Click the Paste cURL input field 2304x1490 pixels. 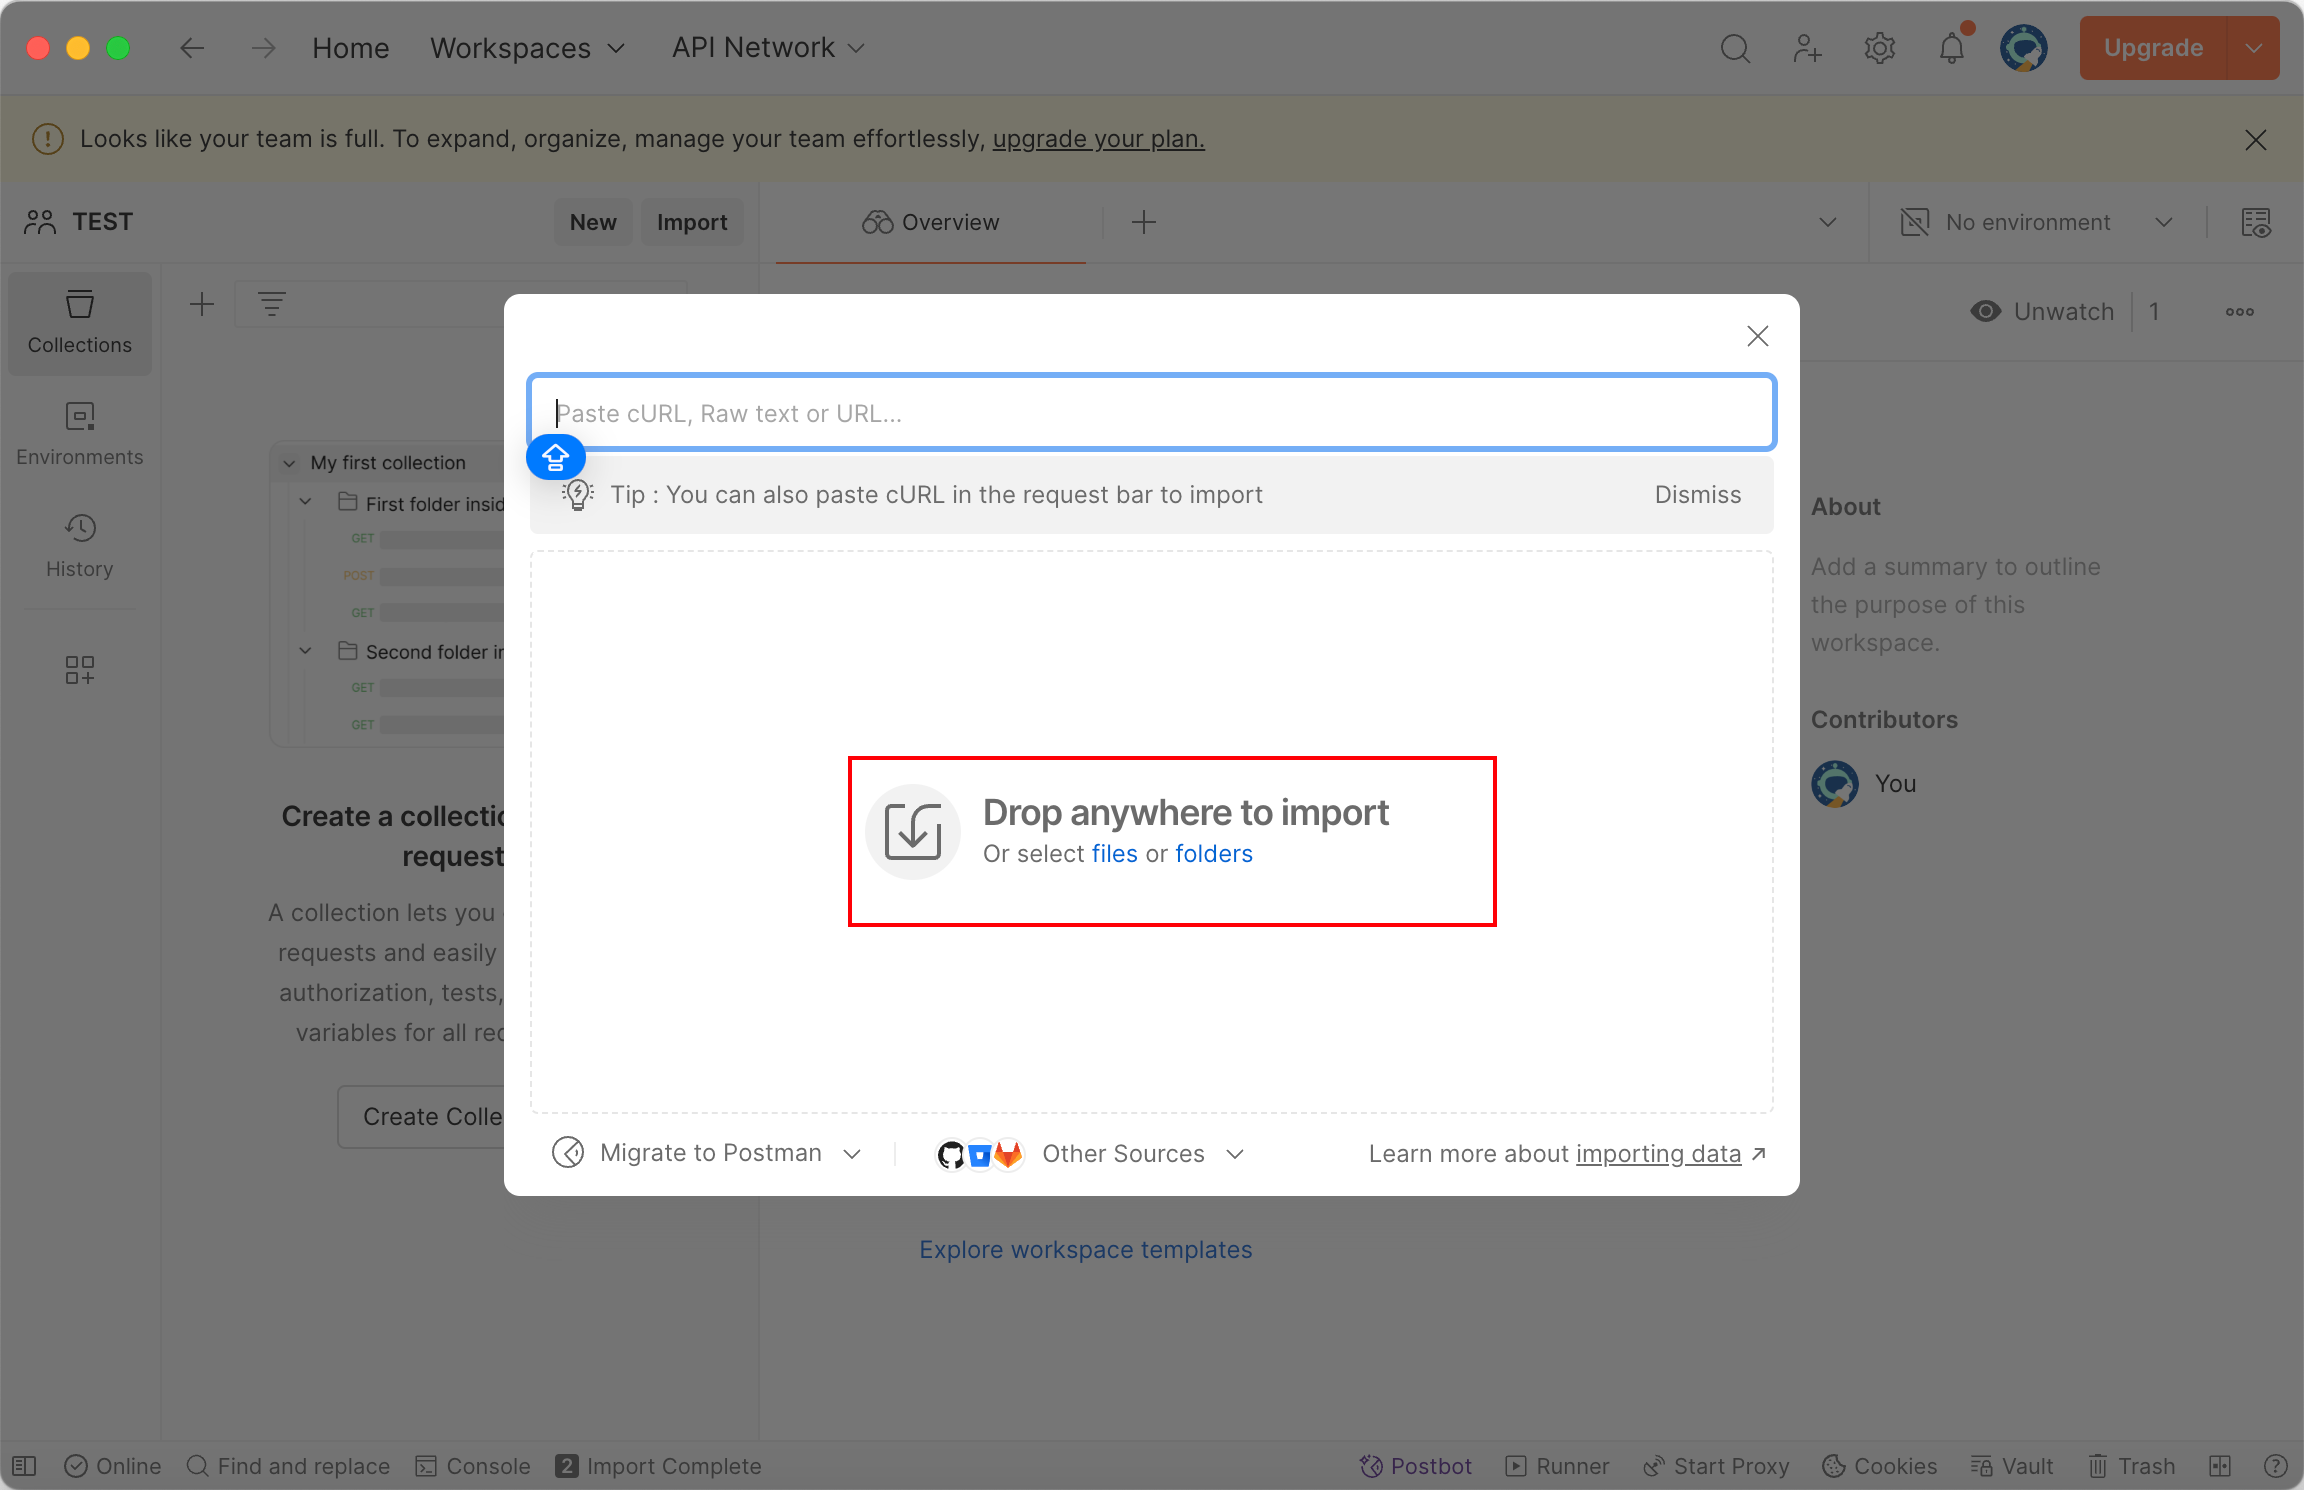[1152, 413]
